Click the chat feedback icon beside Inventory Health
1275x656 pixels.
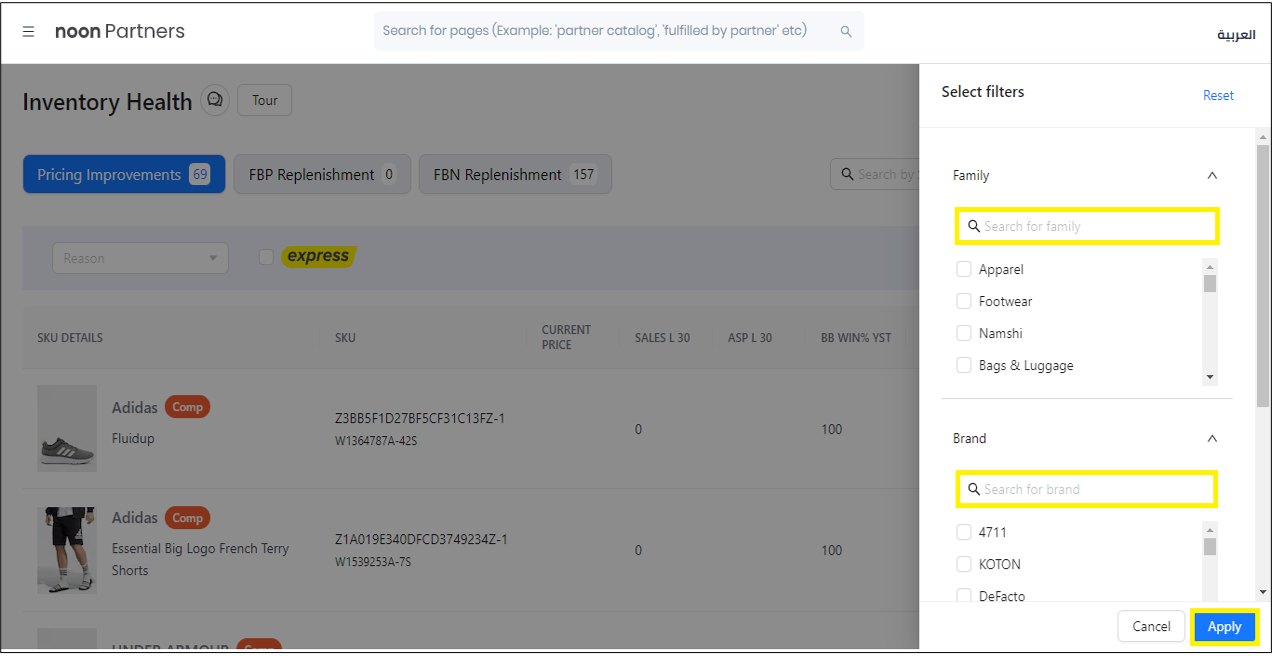pos(214,100)
